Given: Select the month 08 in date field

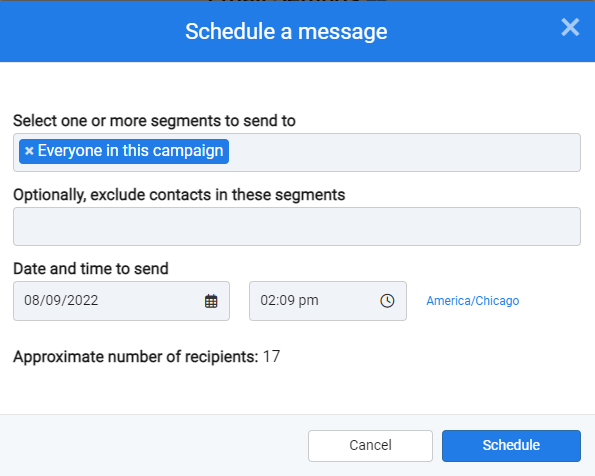Looking at the screenshot, I should pyautogui.click(x=31, y=300).
